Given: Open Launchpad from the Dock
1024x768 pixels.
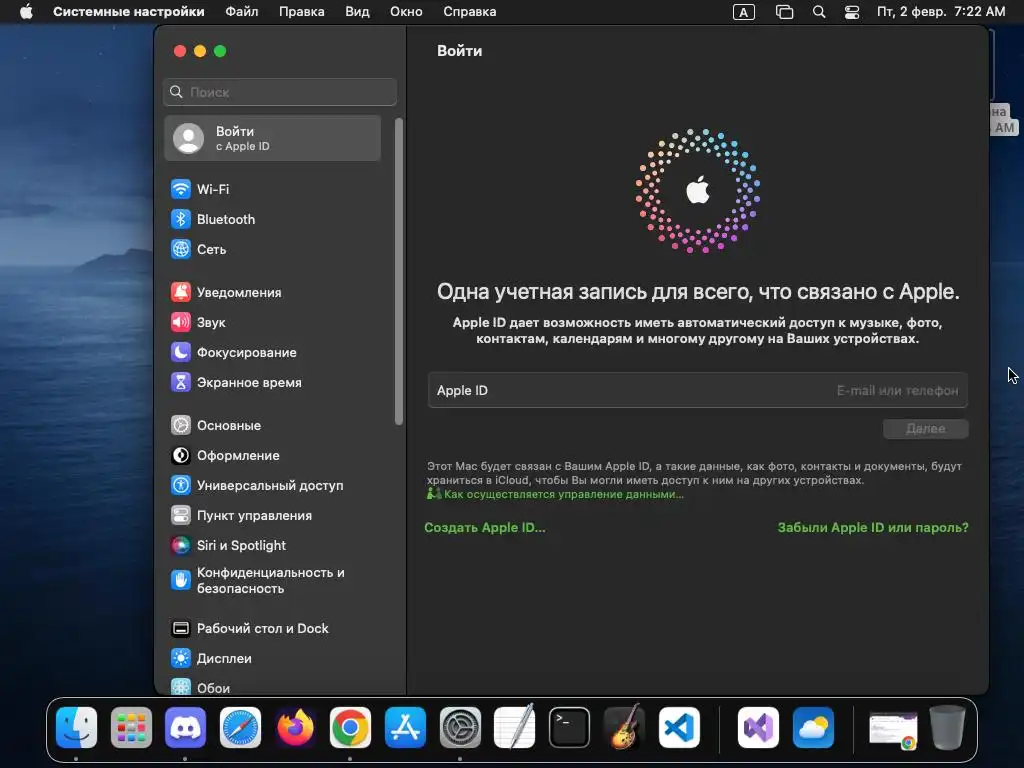Looking at the screenshot, I should tap(131, 728).
